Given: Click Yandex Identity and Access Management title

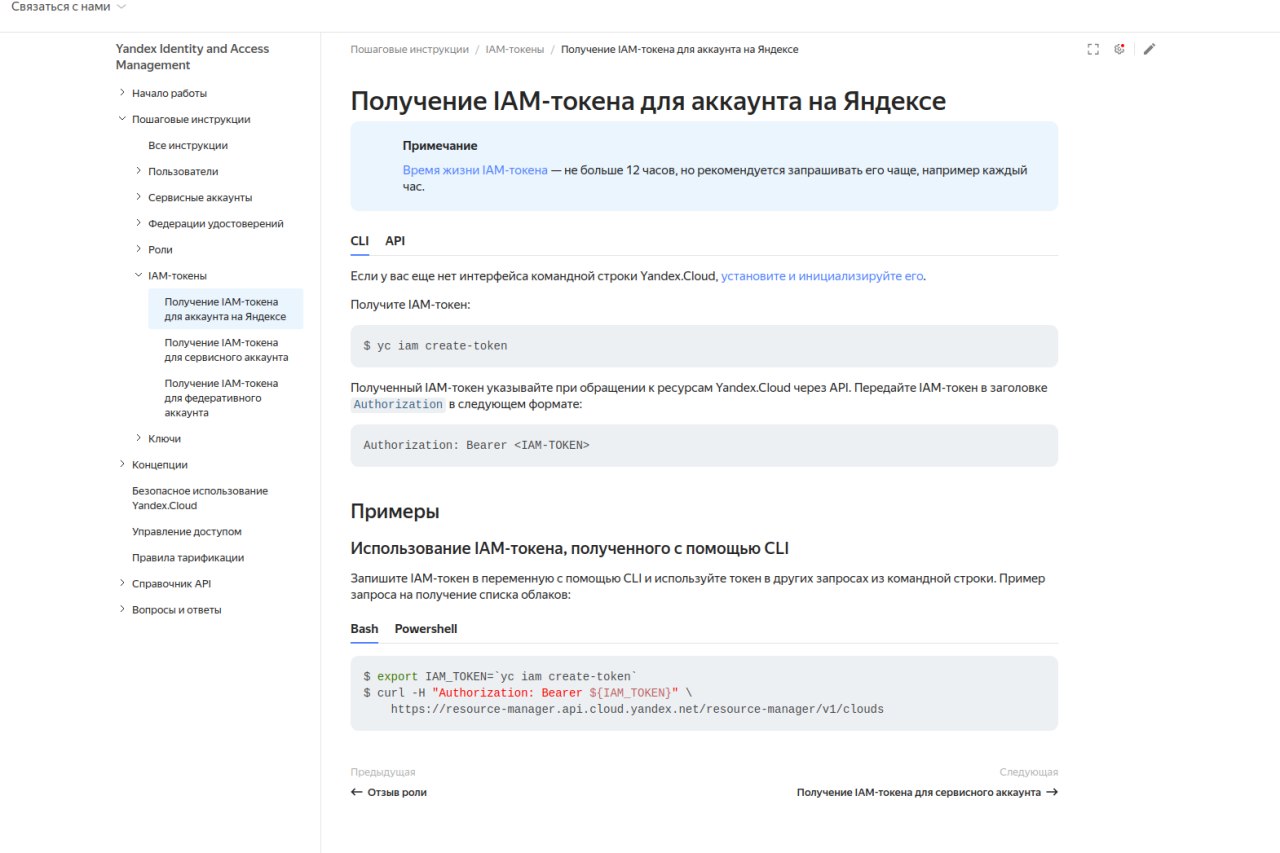Looking at the screenshot, I should (192, 57).
